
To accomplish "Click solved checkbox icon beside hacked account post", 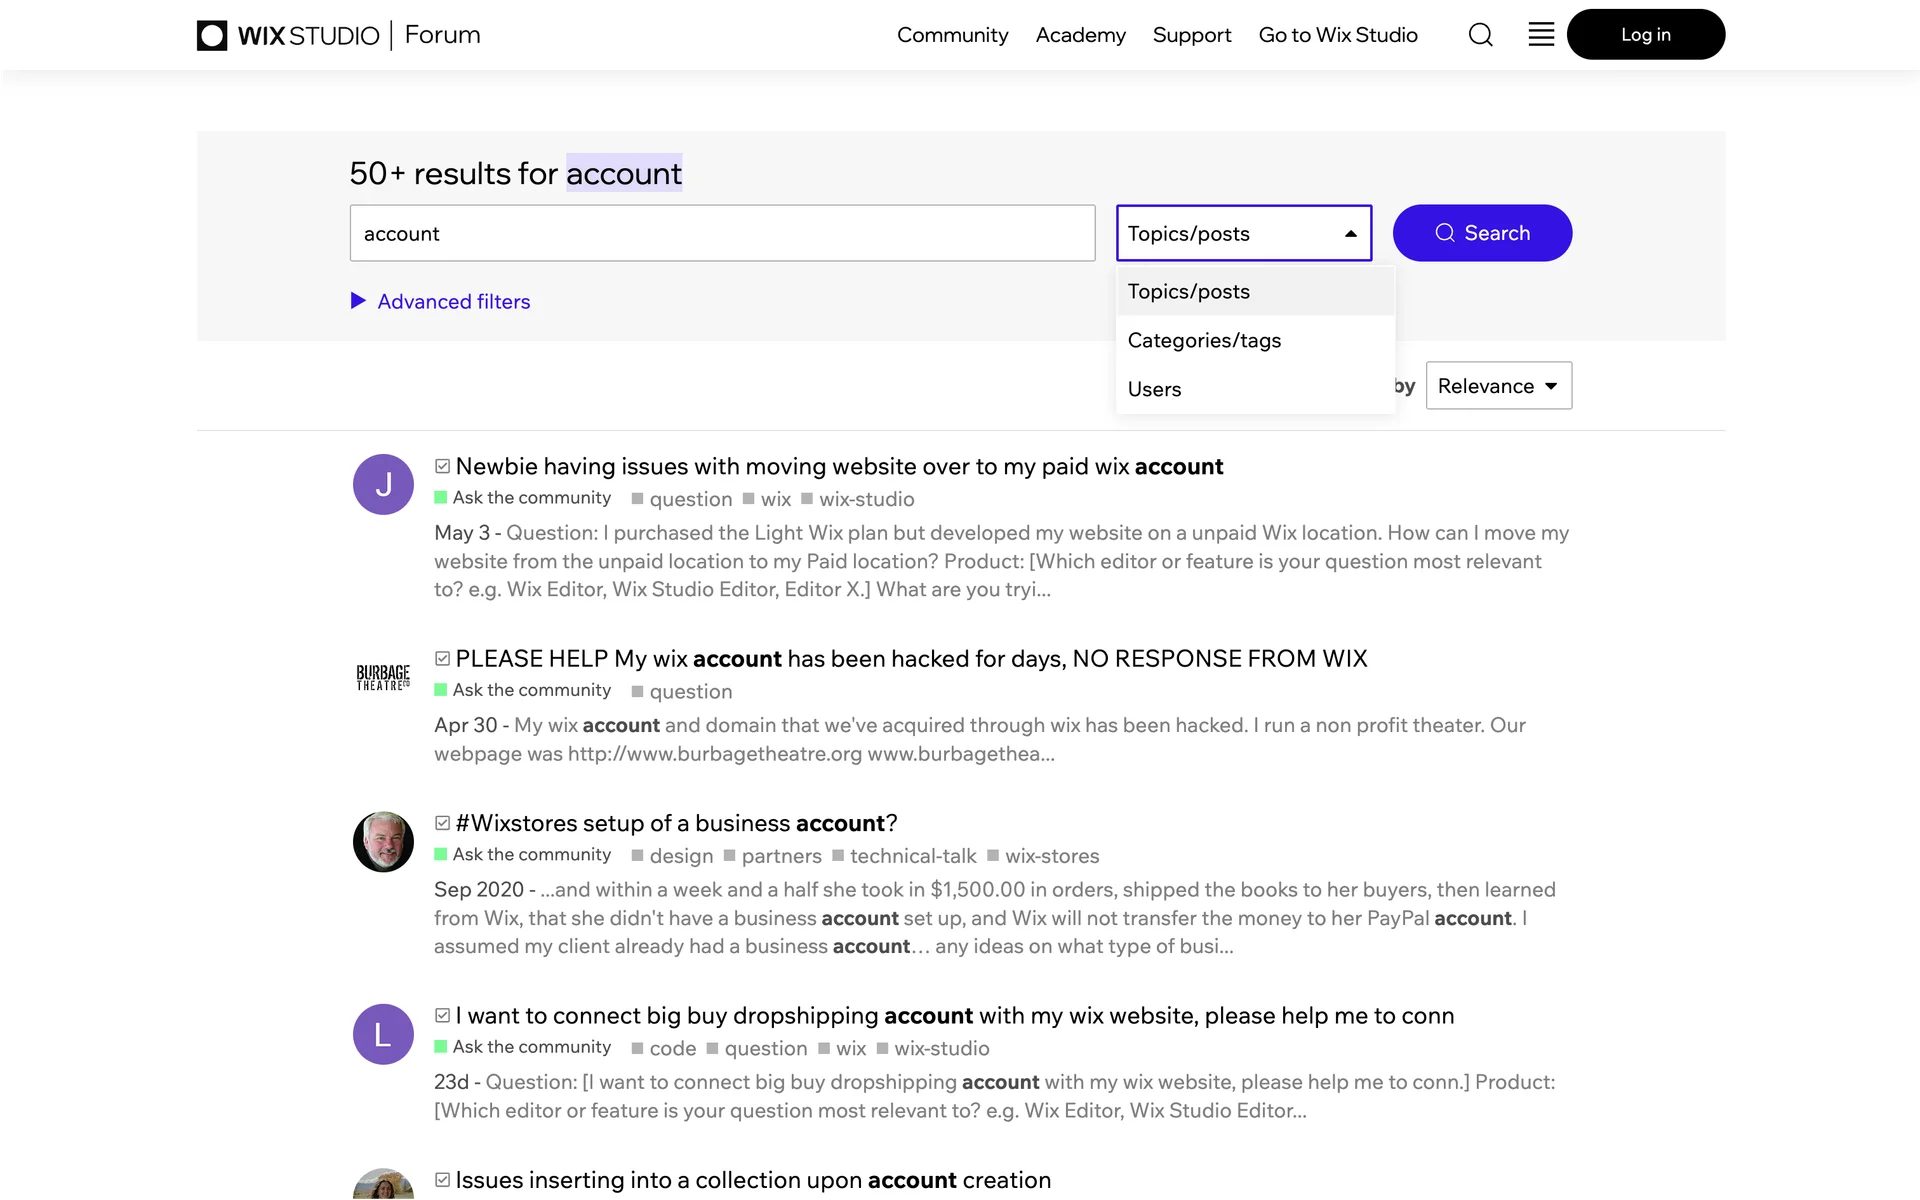I will coord(442,658).
